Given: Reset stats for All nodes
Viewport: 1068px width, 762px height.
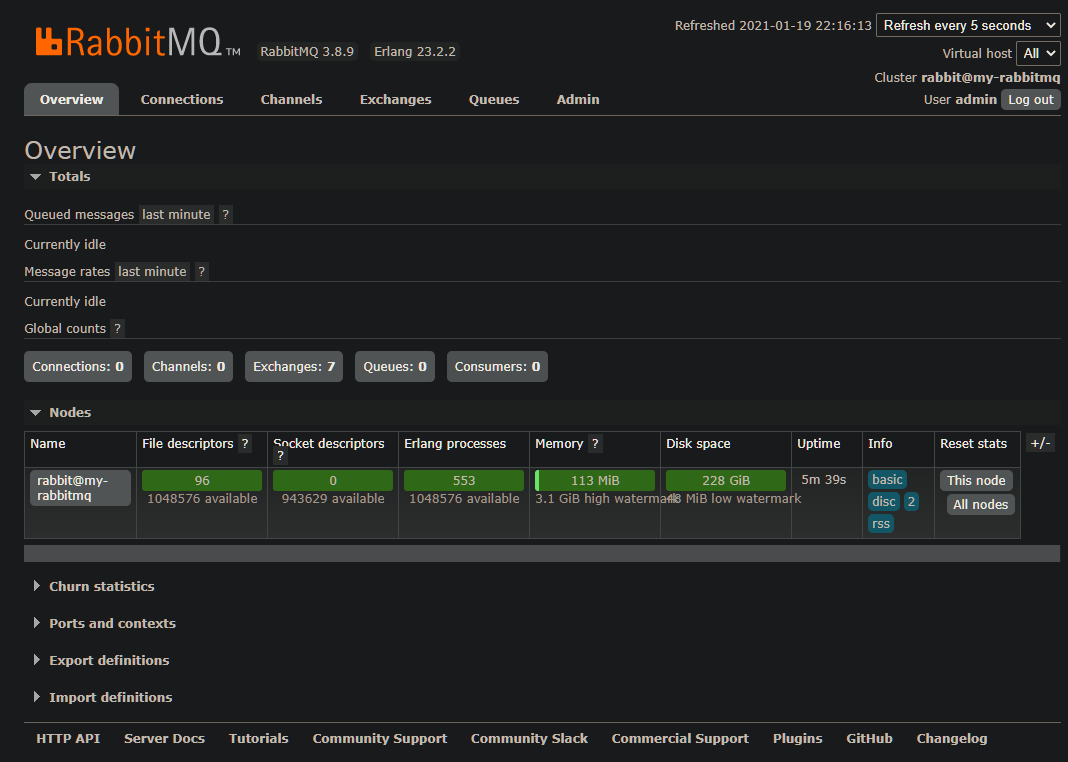Looking at the screenshot, I should click(980, 505).
